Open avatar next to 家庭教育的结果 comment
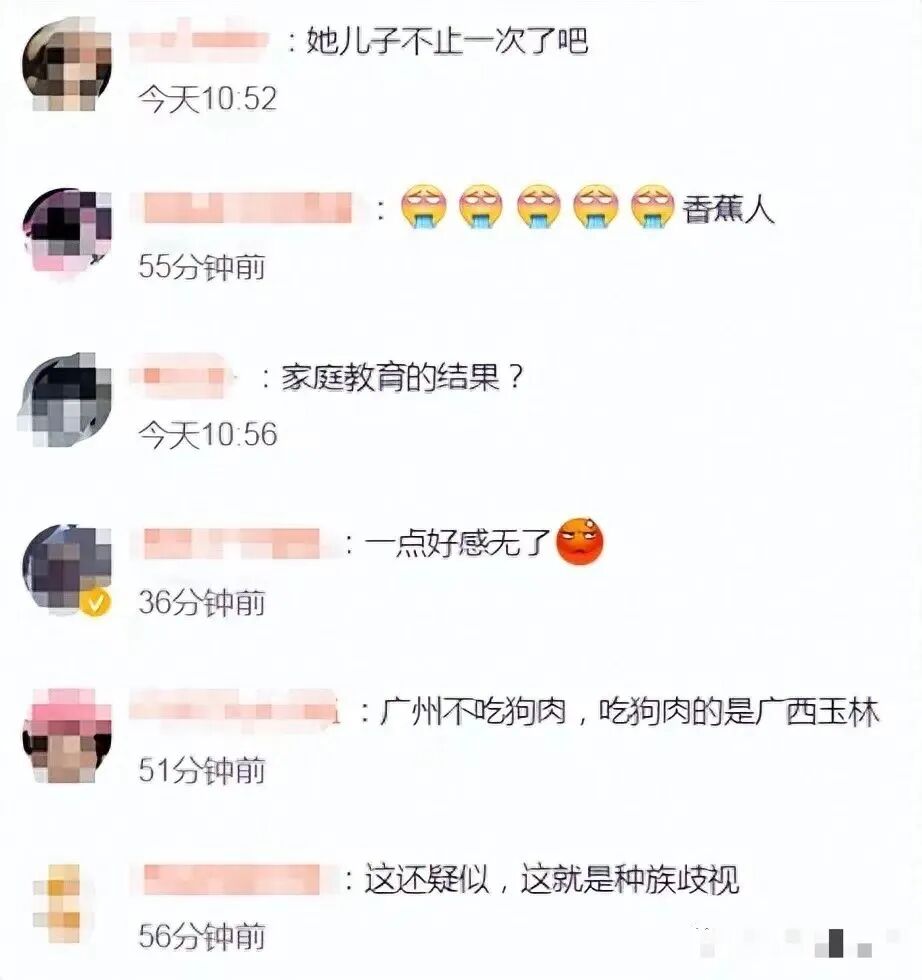Viewport: 922px width, 980px height. pos(67,400)
